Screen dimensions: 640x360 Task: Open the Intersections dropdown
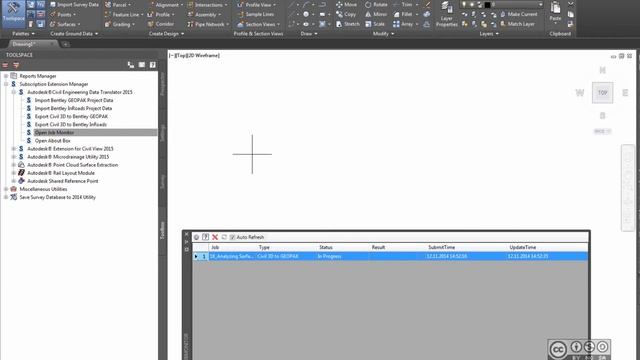208,4
